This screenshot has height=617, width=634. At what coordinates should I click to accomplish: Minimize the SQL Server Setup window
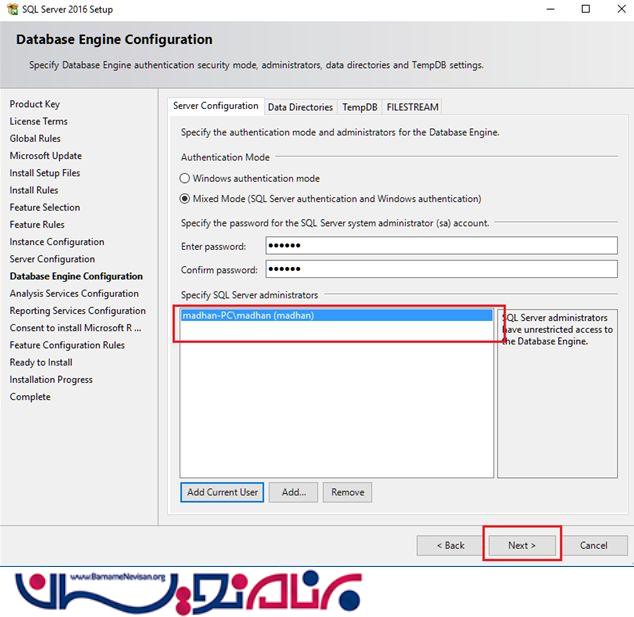click(x=550, y=9)
